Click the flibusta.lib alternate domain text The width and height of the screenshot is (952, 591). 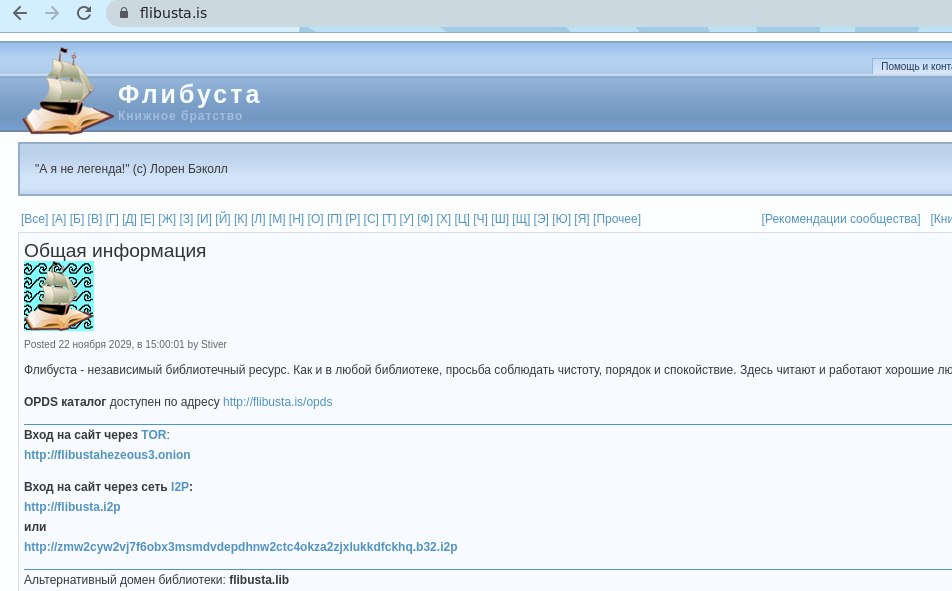click(x=259, y=580)
